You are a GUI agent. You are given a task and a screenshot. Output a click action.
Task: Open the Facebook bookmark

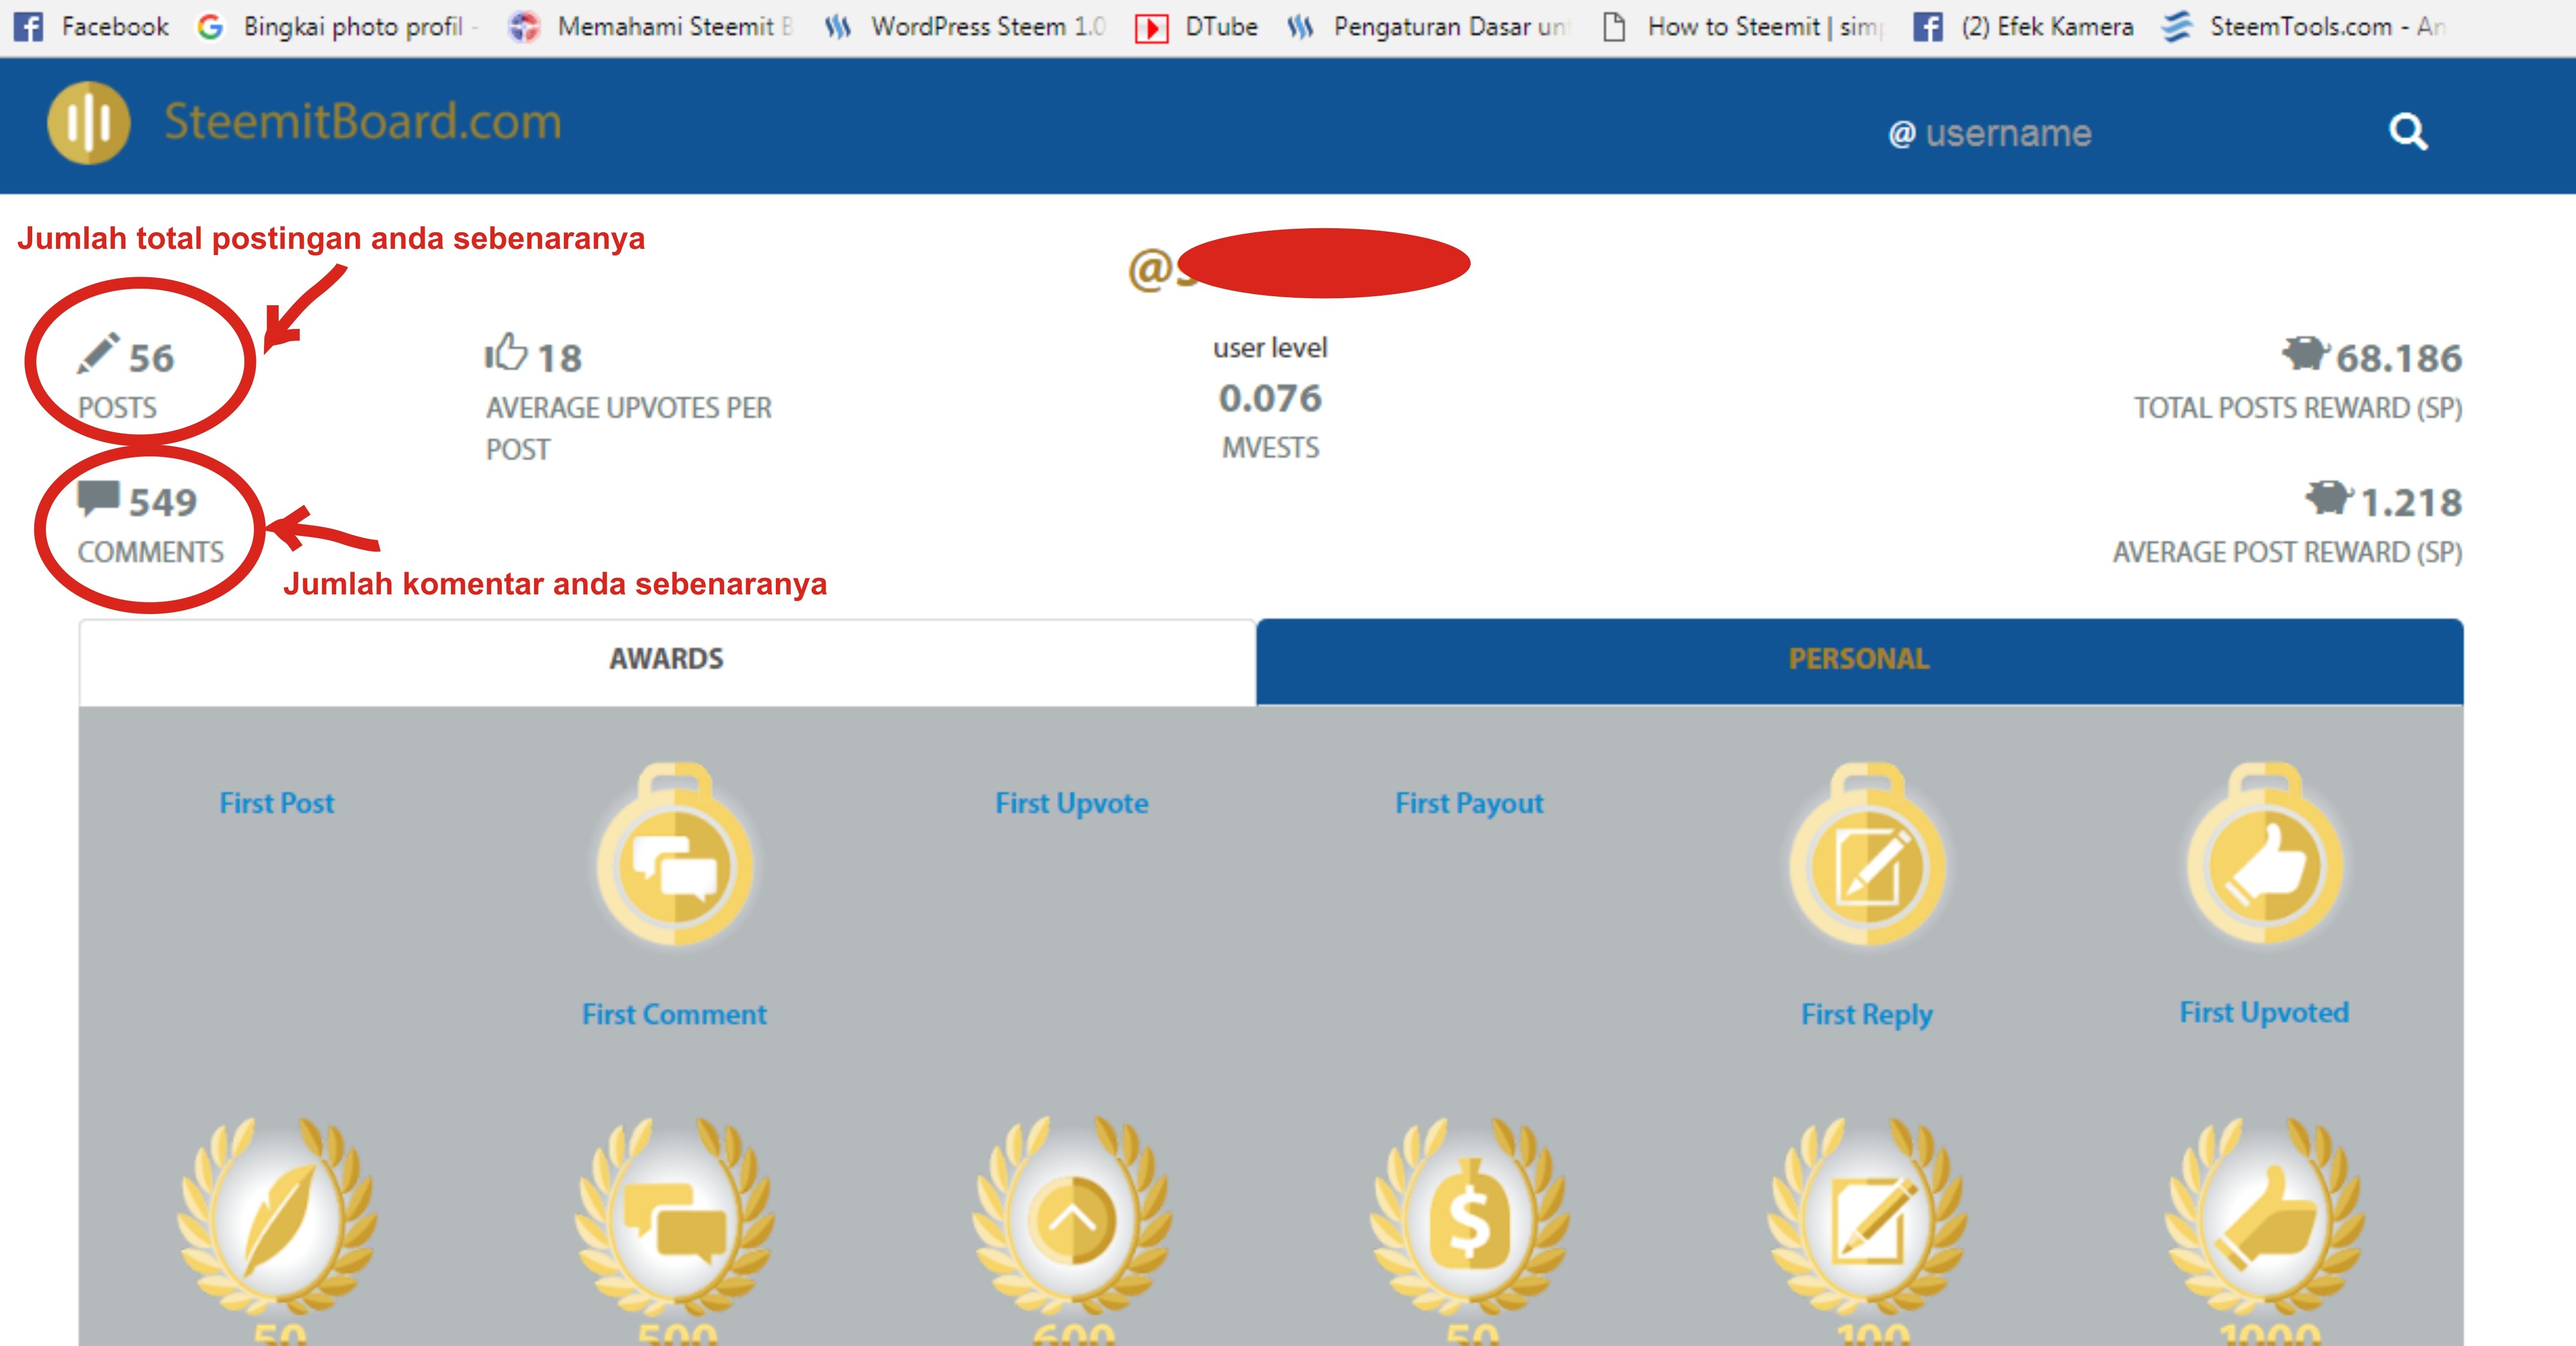tap(91, 27)
